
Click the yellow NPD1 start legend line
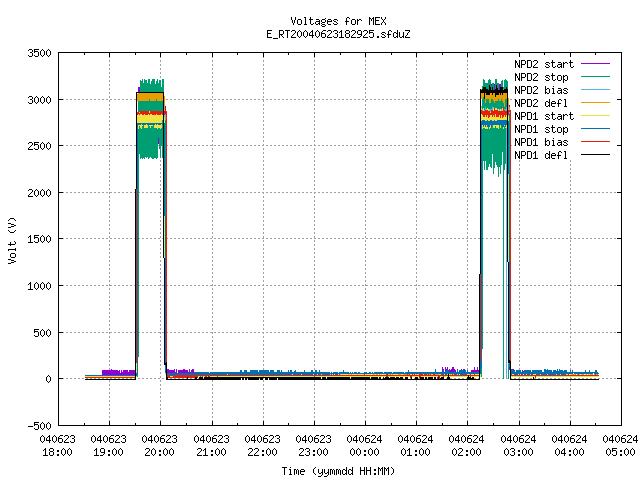595,116
